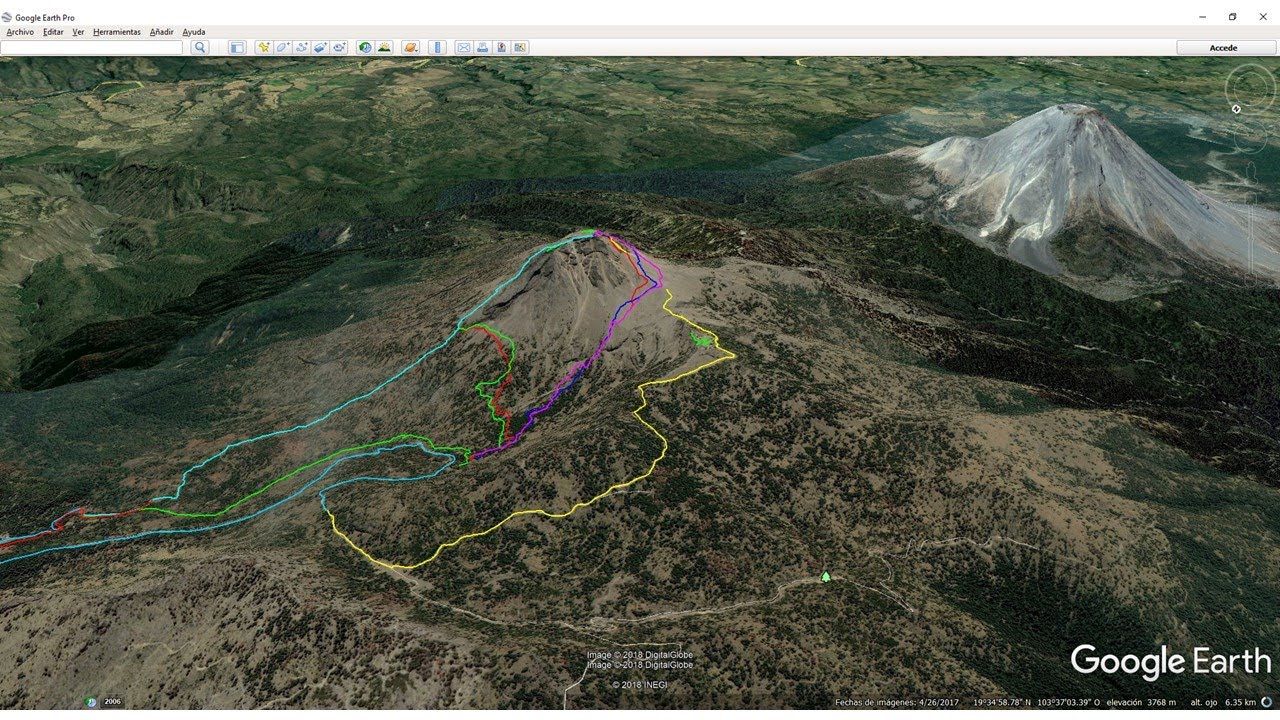Open the Archivo menu
Image resolution: width=1280 pixels, height=720 pixels.
tap(20, 32)
